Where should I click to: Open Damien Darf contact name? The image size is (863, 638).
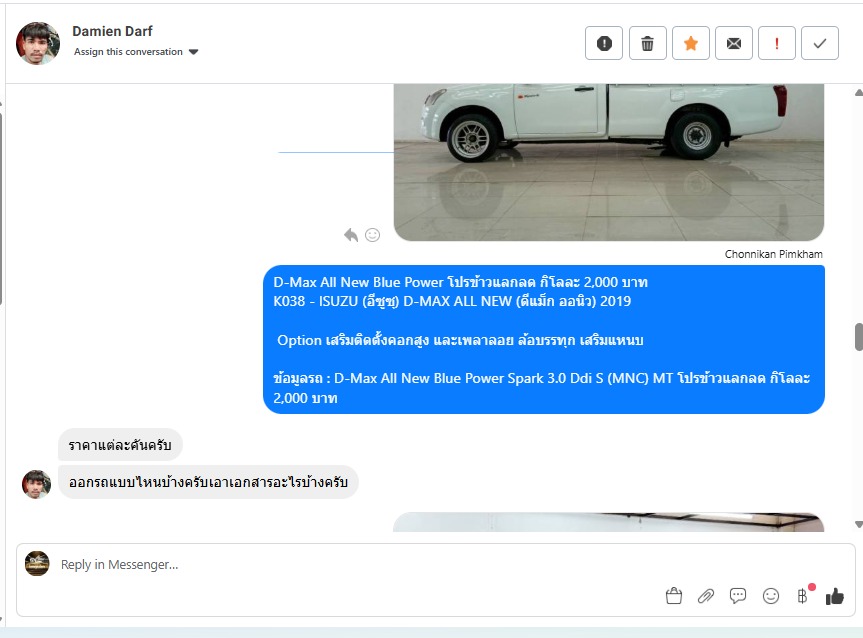112,31
